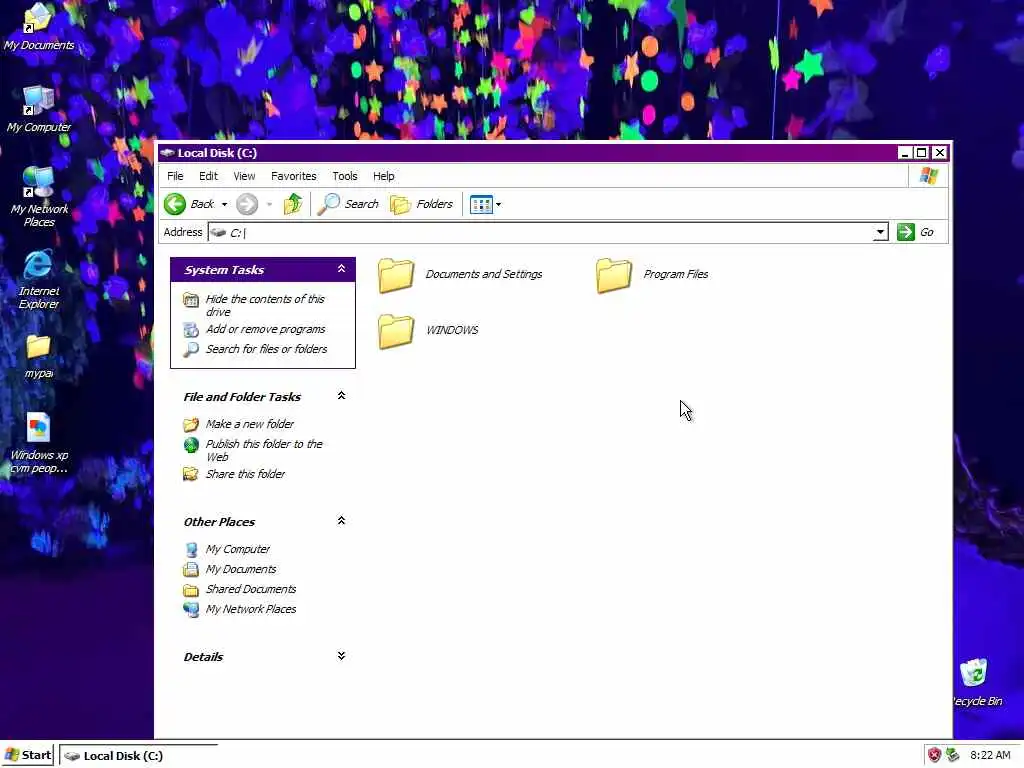
Task: Click the Add or remove programs icon
Action: coord(191,330)
